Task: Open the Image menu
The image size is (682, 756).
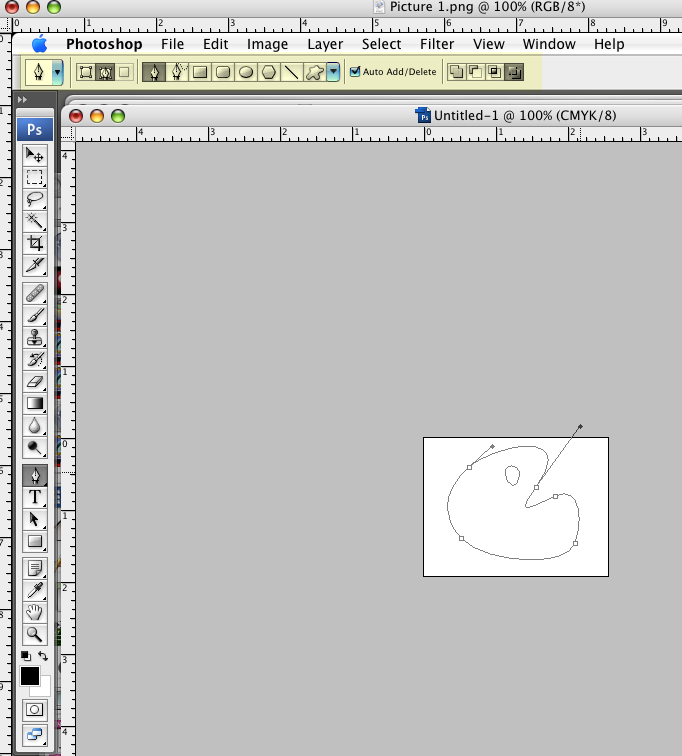Action: coord(267,44)
